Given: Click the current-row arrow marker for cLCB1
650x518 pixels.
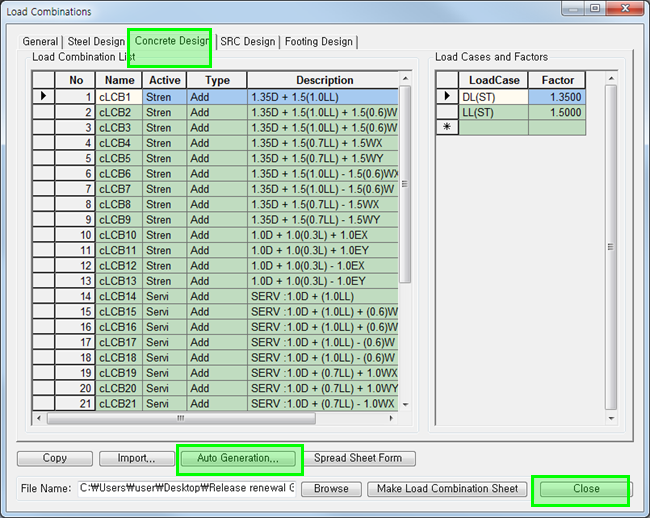Looking at the screenshot, I should (x=44, y=97).
